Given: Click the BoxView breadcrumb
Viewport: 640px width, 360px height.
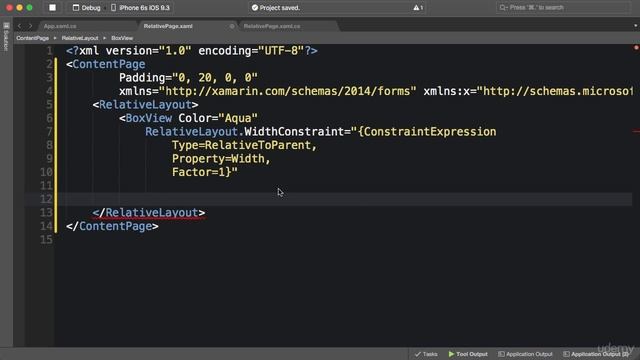Looking at the screenshot, I should (x=122, y=38).
